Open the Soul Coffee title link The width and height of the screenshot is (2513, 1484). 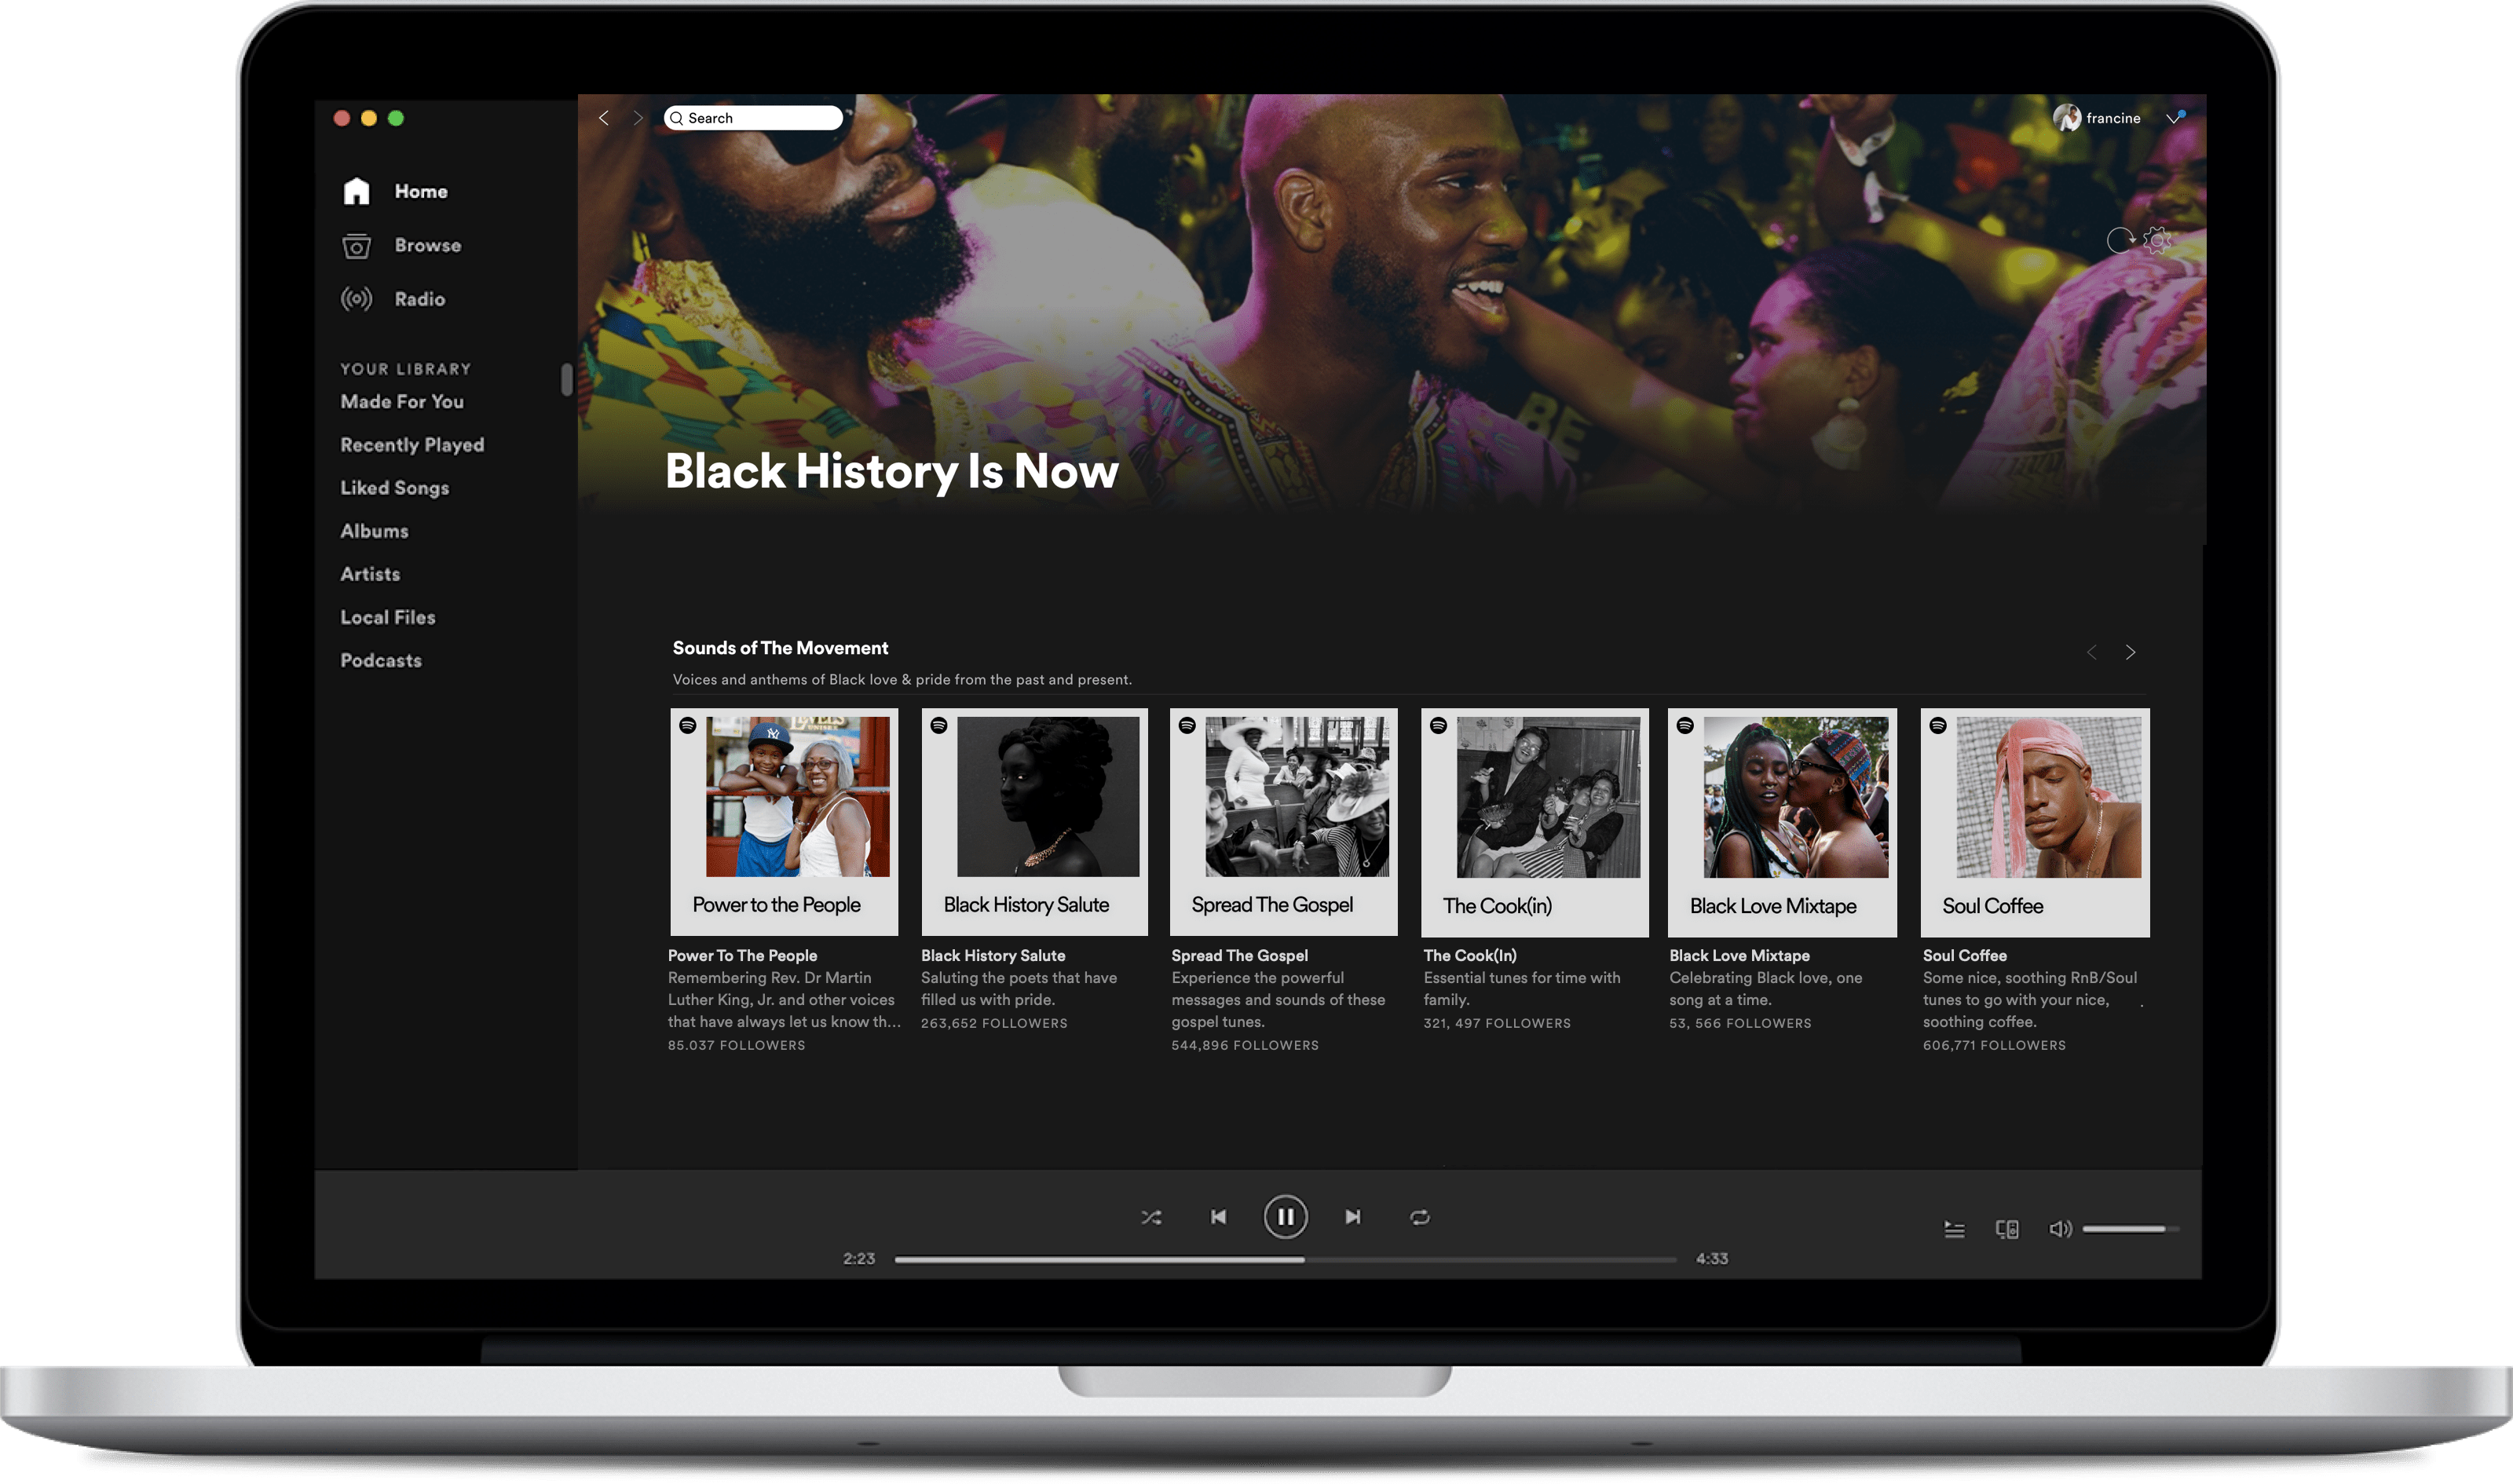click(1965, 956)
